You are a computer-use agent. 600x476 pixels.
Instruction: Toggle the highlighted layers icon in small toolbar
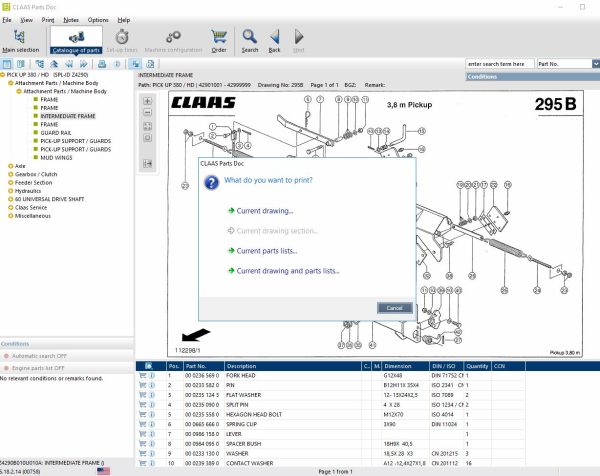135,64
